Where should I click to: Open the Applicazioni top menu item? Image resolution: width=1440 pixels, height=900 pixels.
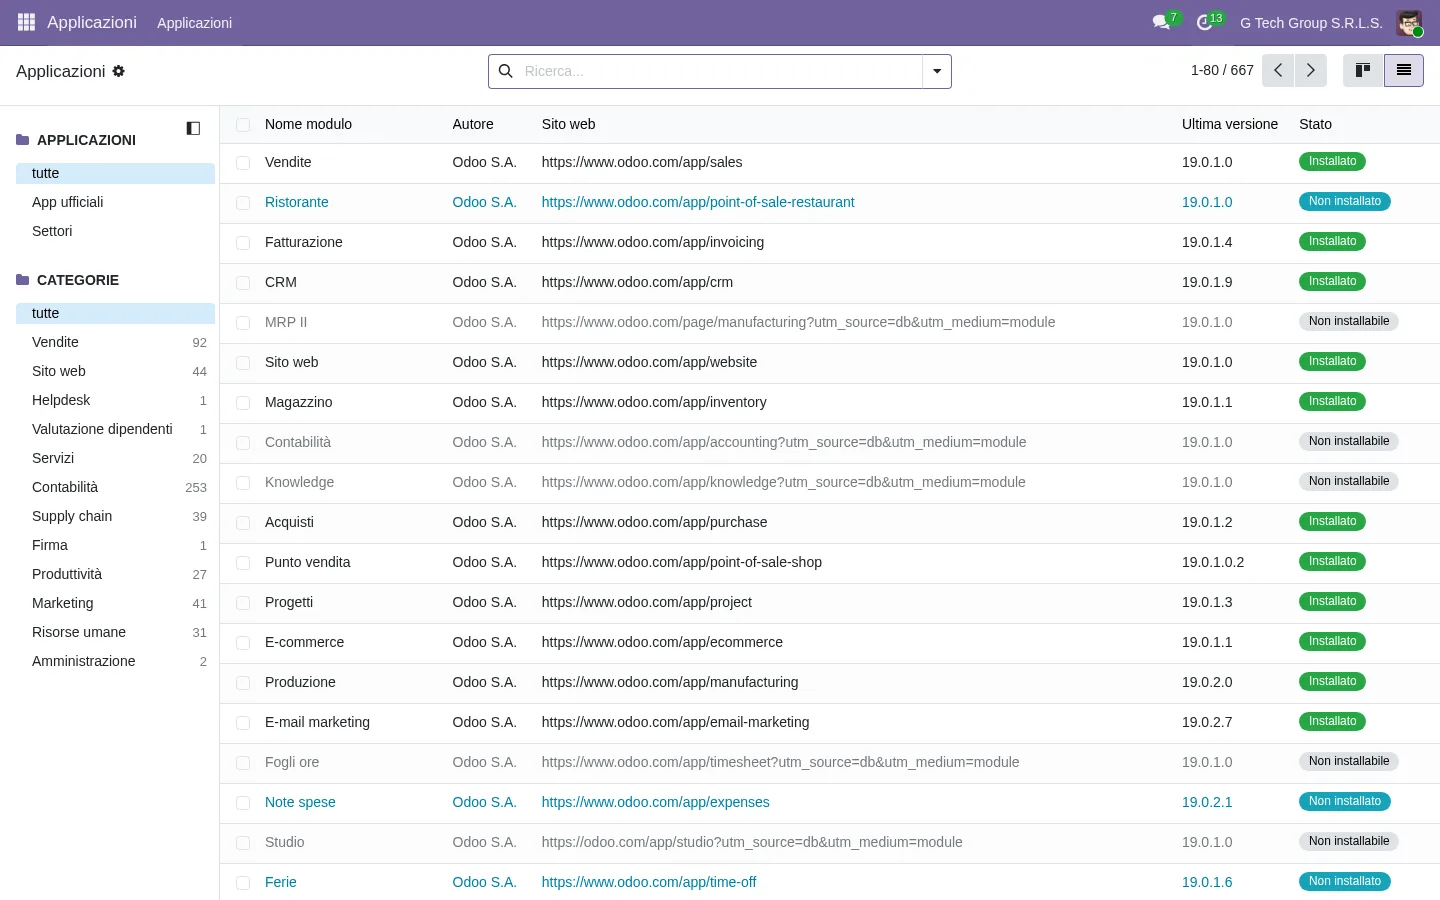[195, 23]
